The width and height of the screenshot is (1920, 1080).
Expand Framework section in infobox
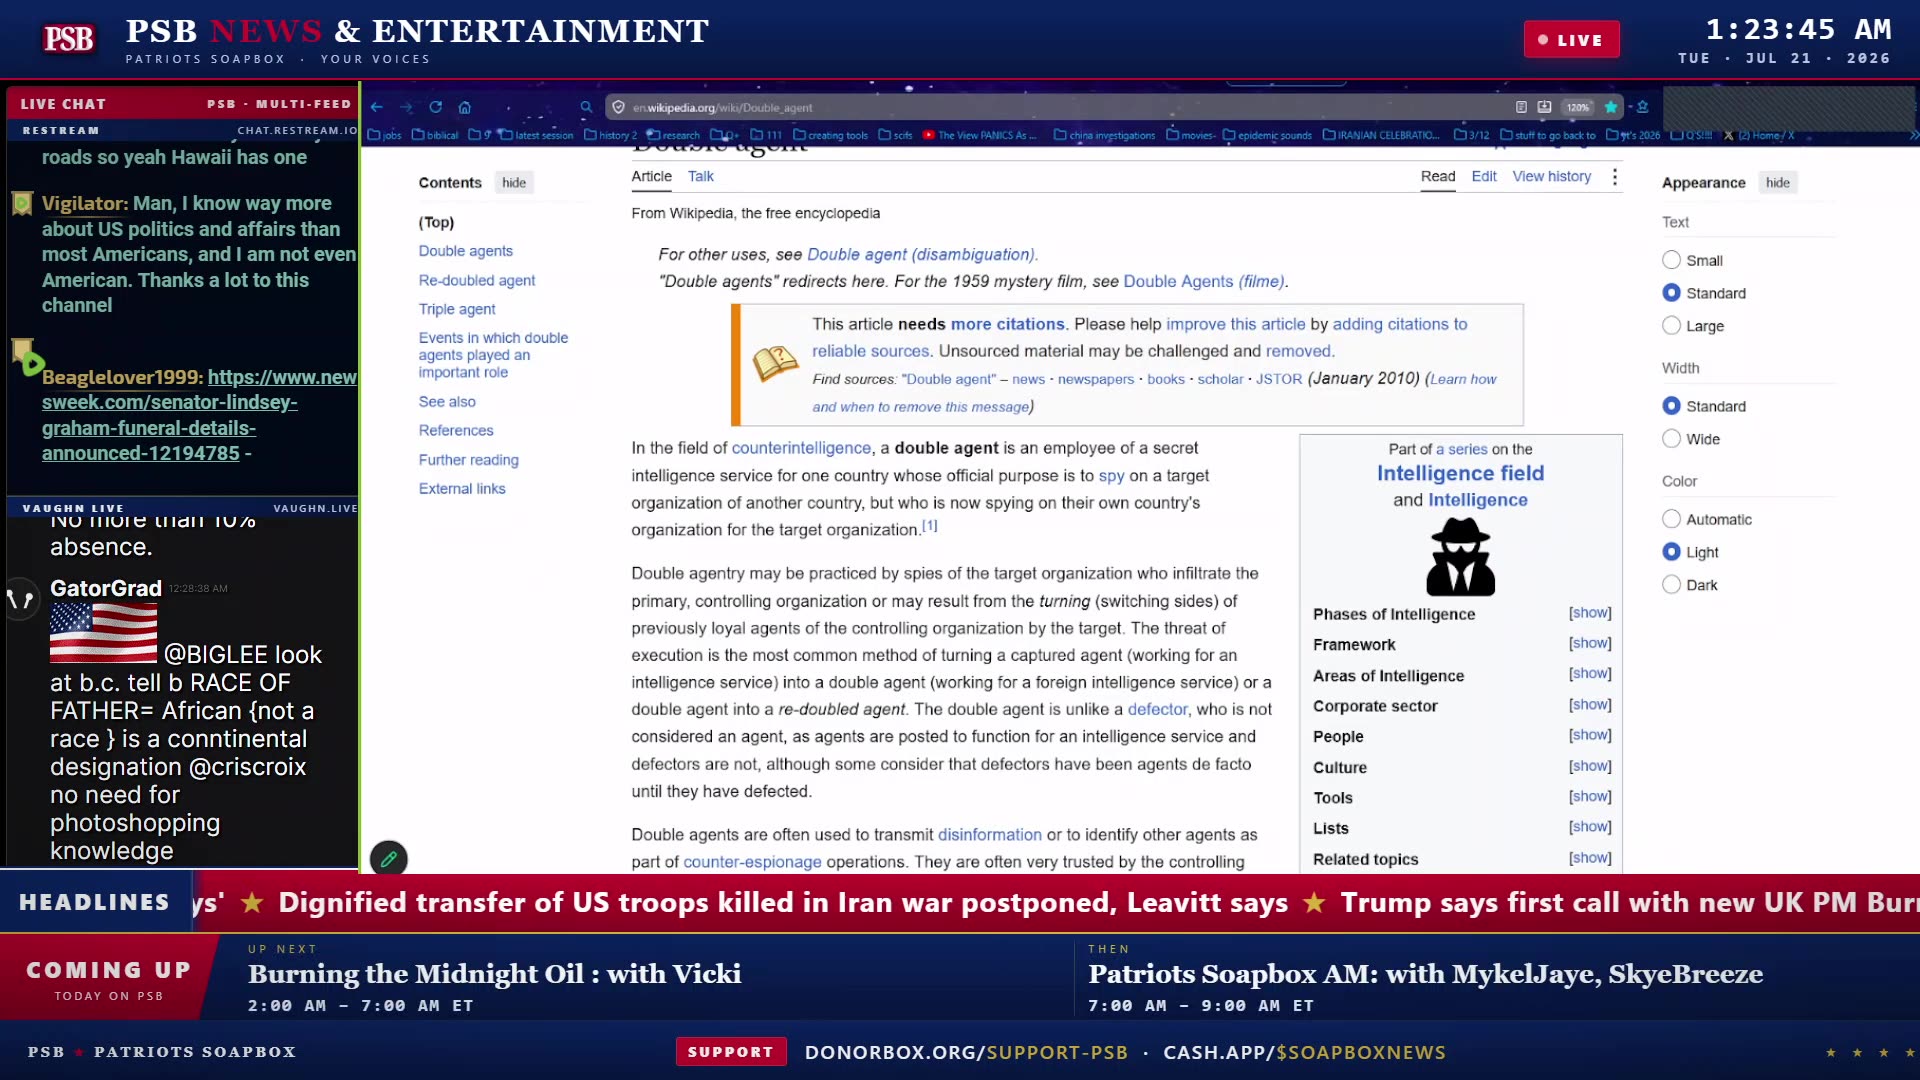click(x=1590, y=643)
